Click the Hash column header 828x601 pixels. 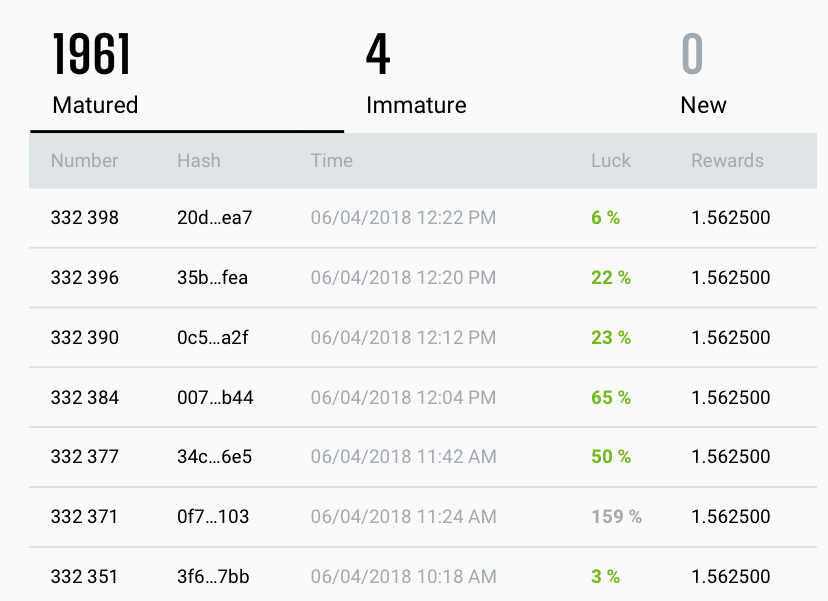click(199, 160)
